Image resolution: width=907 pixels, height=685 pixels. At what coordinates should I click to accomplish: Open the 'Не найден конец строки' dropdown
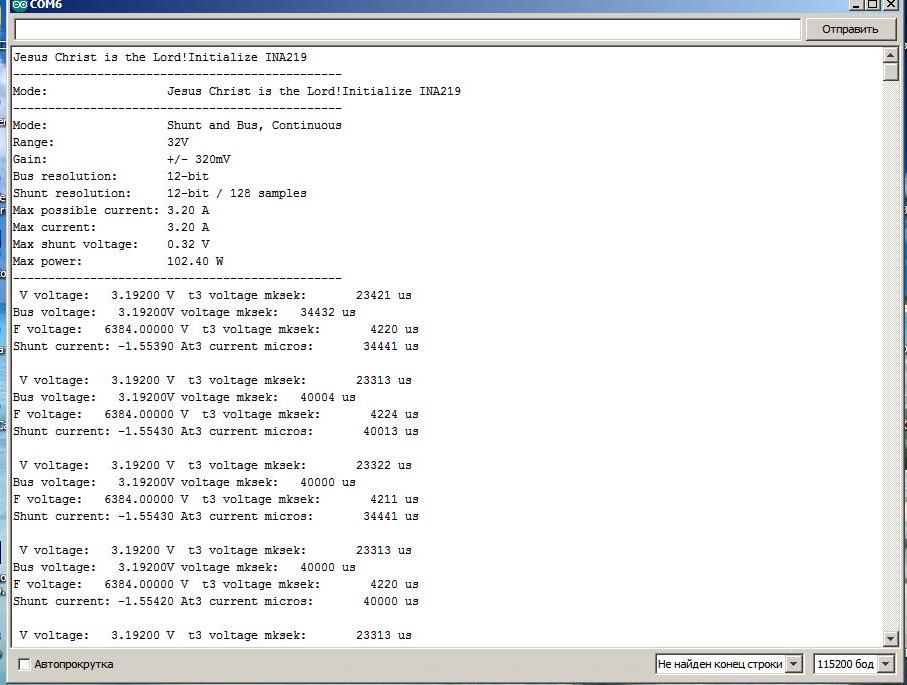tap(720, 664)
